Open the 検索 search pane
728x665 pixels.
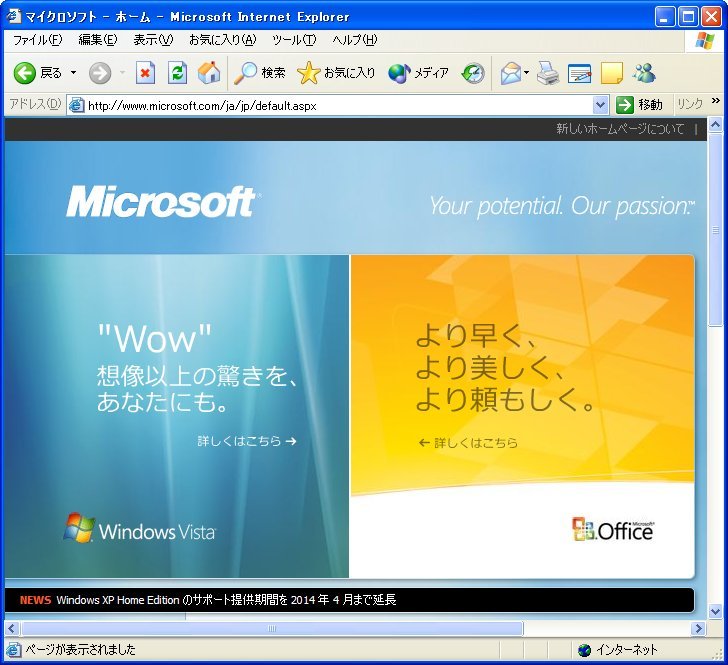(x=259, y=73)
